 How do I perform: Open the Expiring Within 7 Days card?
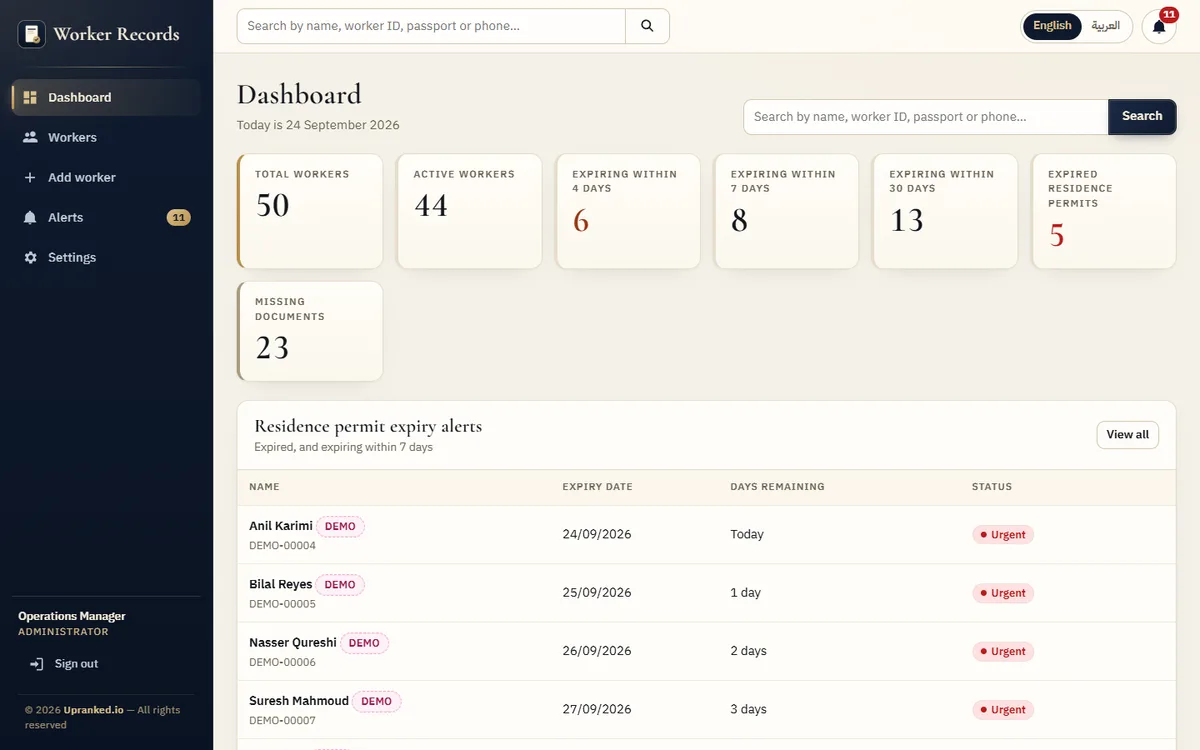click(786, 211)
